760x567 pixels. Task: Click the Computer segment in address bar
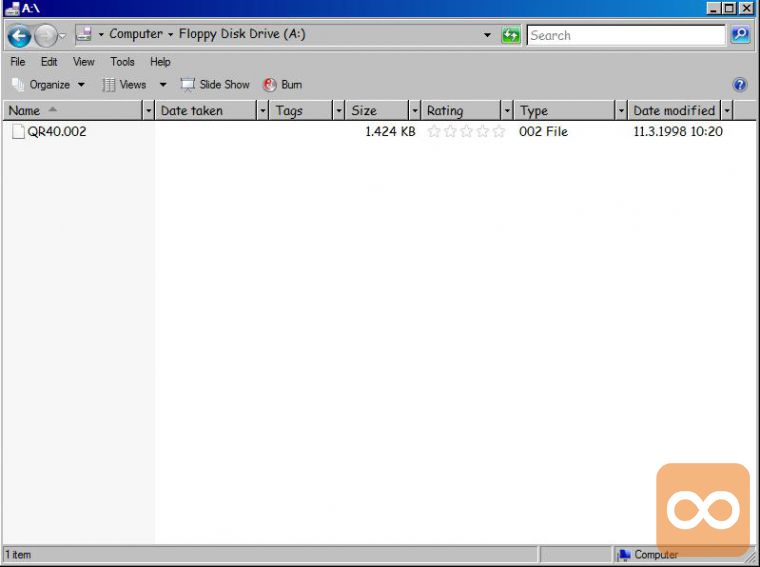pos(136,34)
